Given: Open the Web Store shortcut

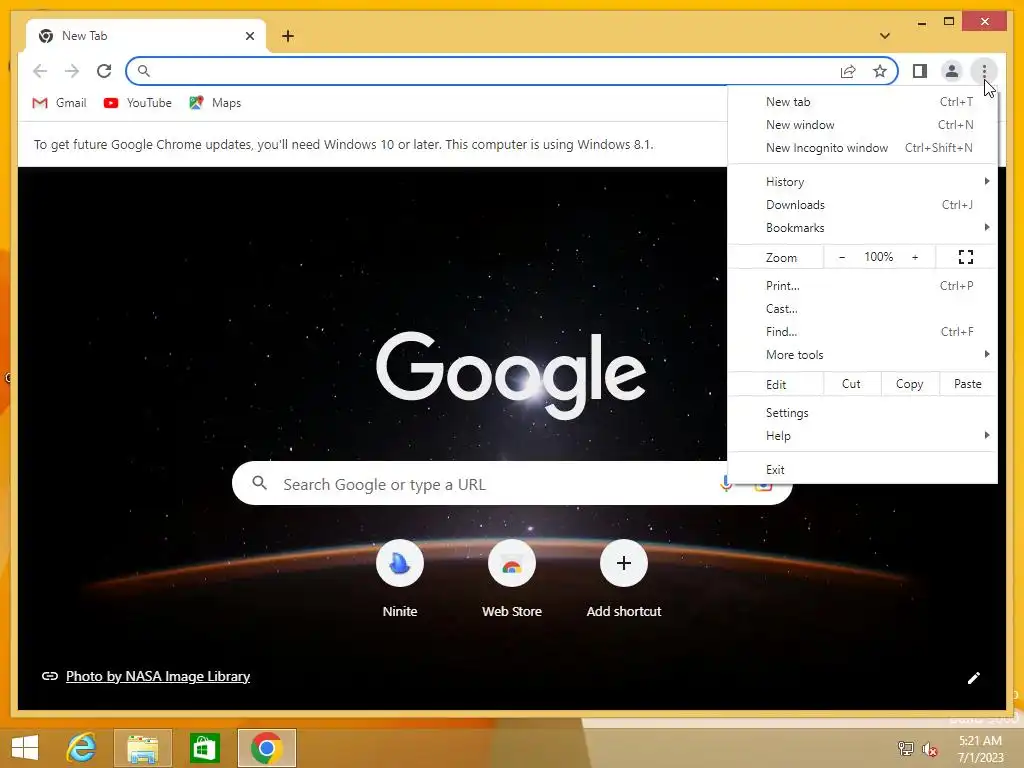Looking at the screenshot, I should [x=512, y=579].
